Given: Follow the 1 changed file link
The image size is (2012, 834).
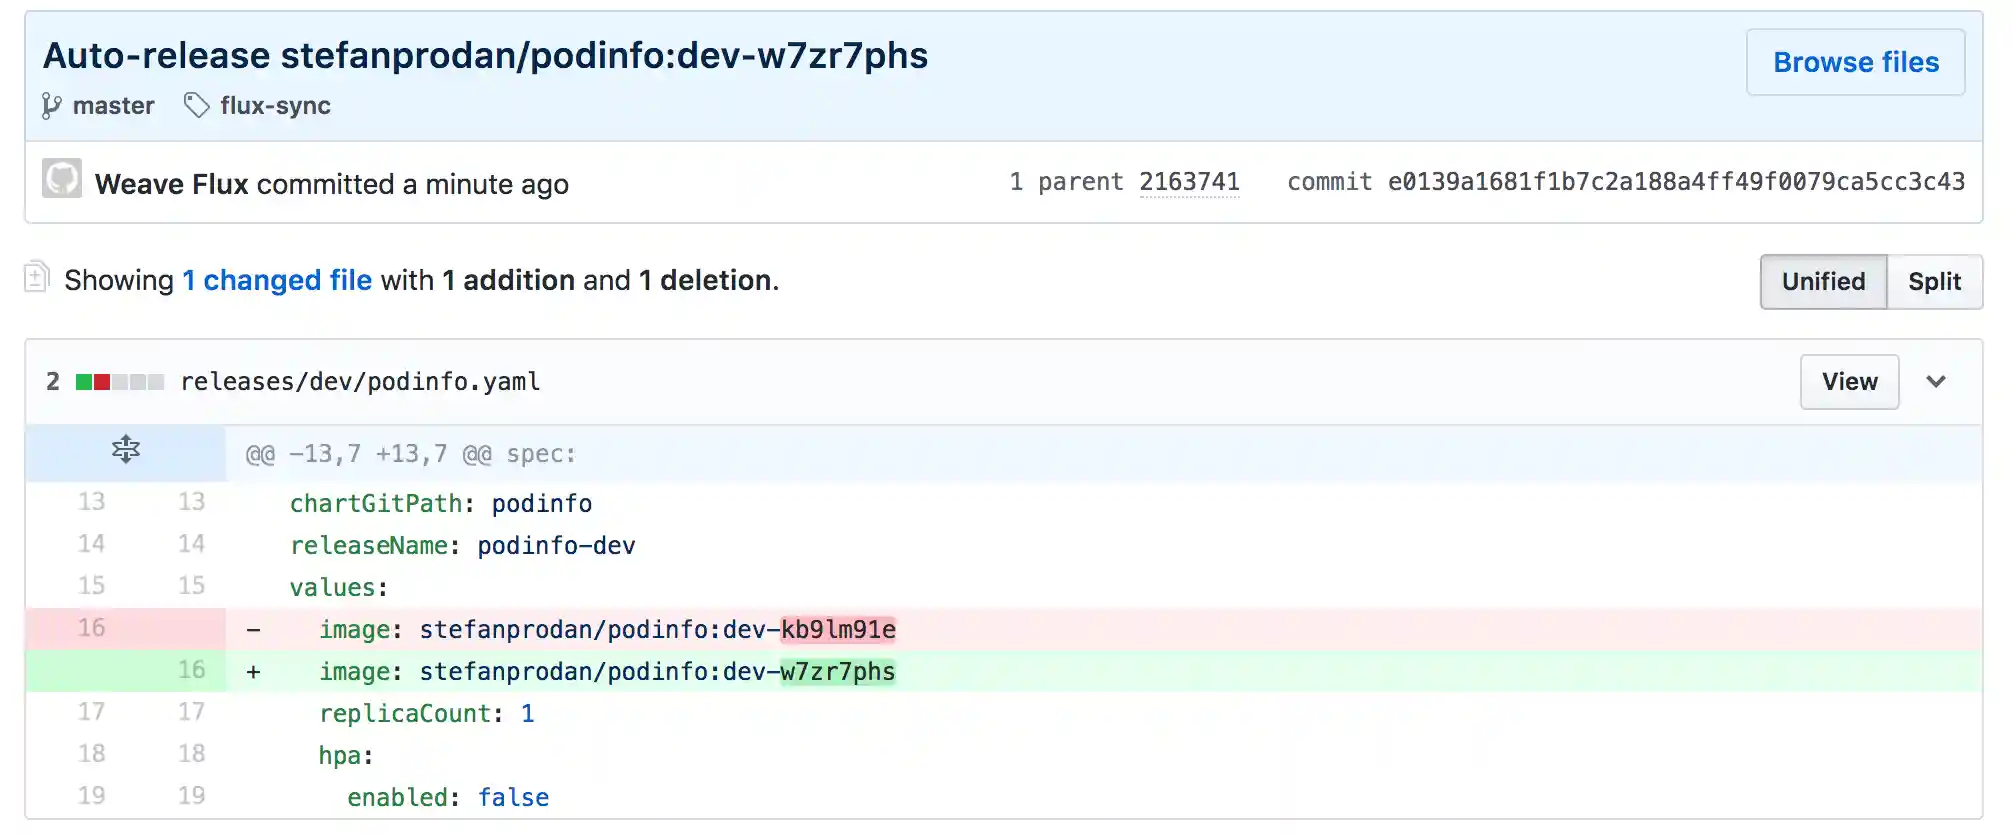Looking at the screenshot, I should point(277,280).
